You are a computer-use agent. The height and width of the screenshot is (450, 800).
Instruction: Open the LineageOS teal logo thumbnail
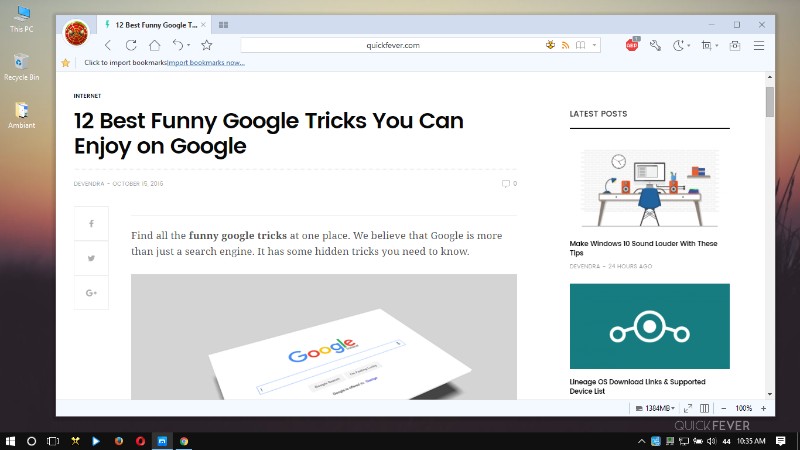tap(649, 326)
